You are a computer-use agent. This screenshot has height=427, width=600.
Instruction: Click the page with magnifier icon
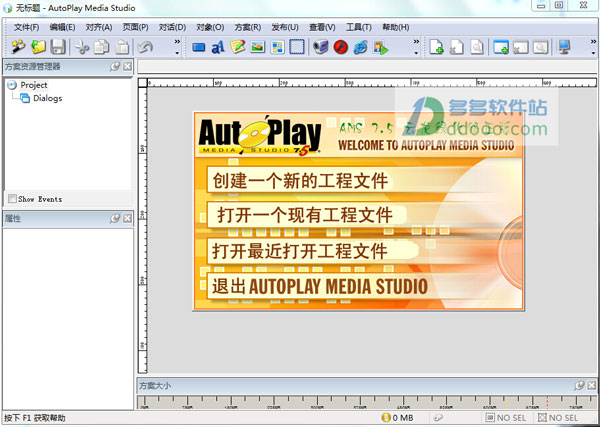[477, 47]
